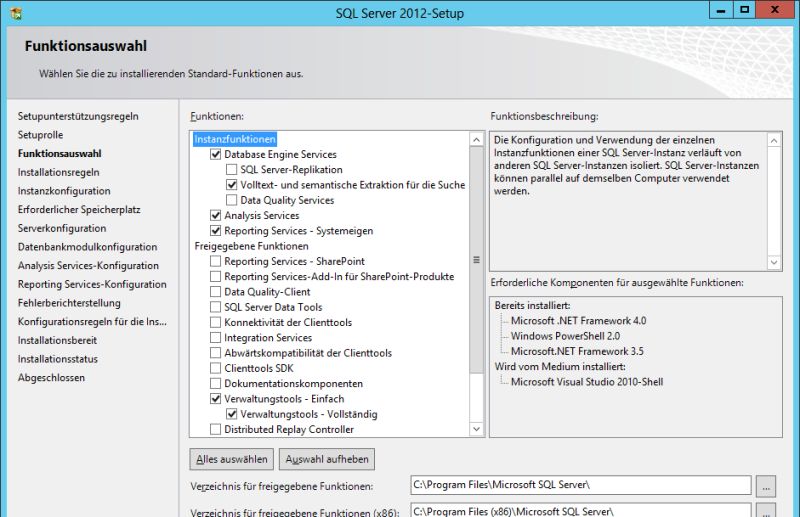Uncheck Volltext- und semantische Extraktion checkbox
The image size is (800, 517).
pos(232,185)
